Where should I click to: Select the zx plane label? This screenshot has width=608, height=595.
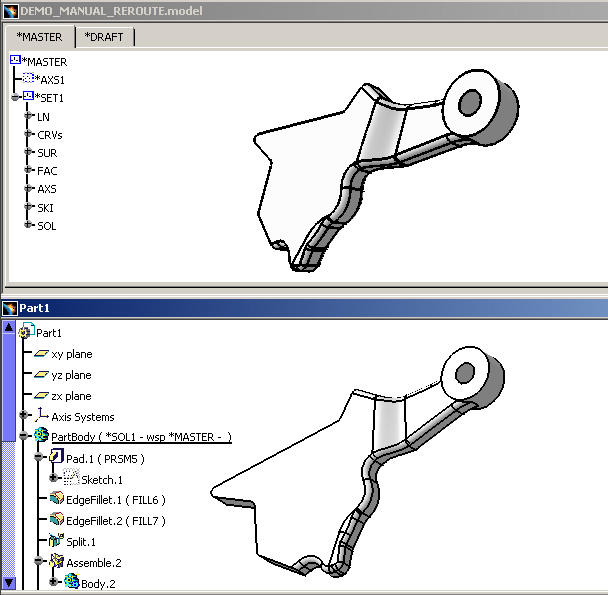[x=71, y=396]
